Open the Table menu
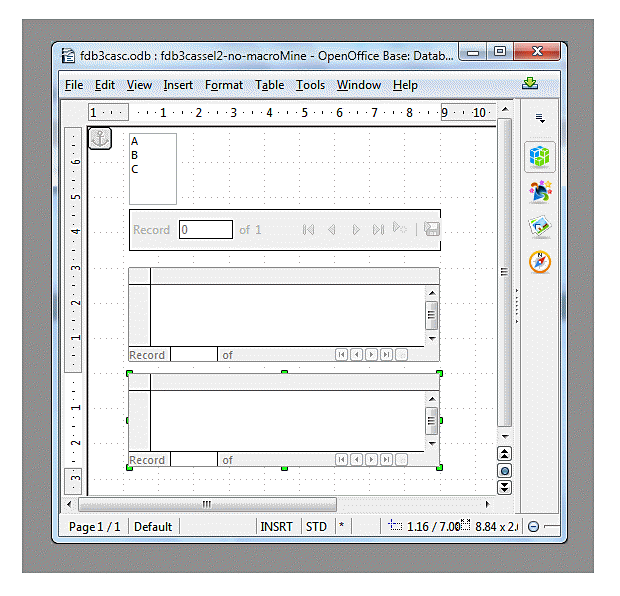The image size is (620, 596). 269,85
